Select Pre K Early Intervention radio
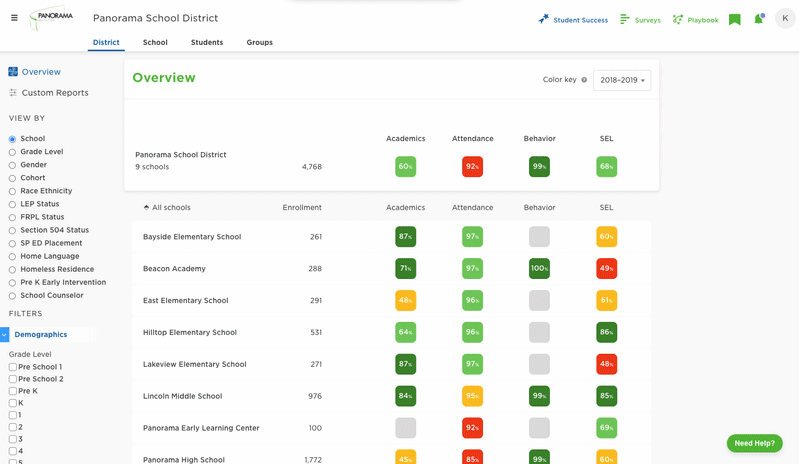Screen dimensions: 799x464 pyautogui.click(x=12, y=283)
